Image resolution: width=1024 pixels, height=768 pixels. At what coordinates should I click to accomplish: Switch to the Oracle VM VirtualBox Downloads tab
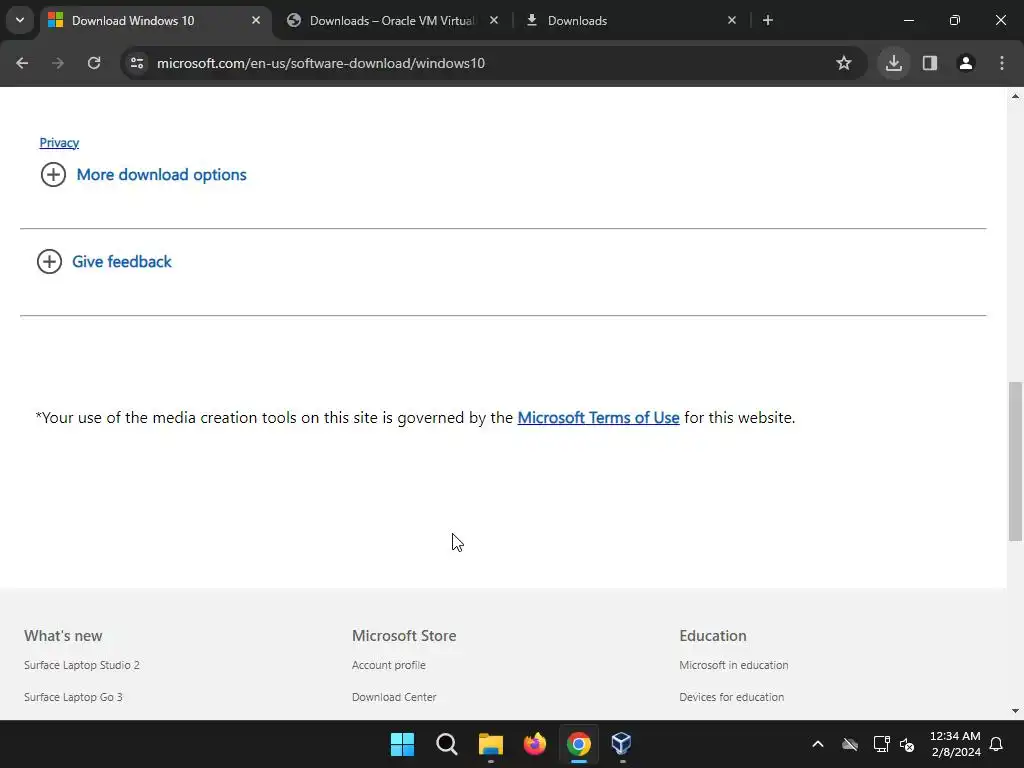click(x=392, y=20)
